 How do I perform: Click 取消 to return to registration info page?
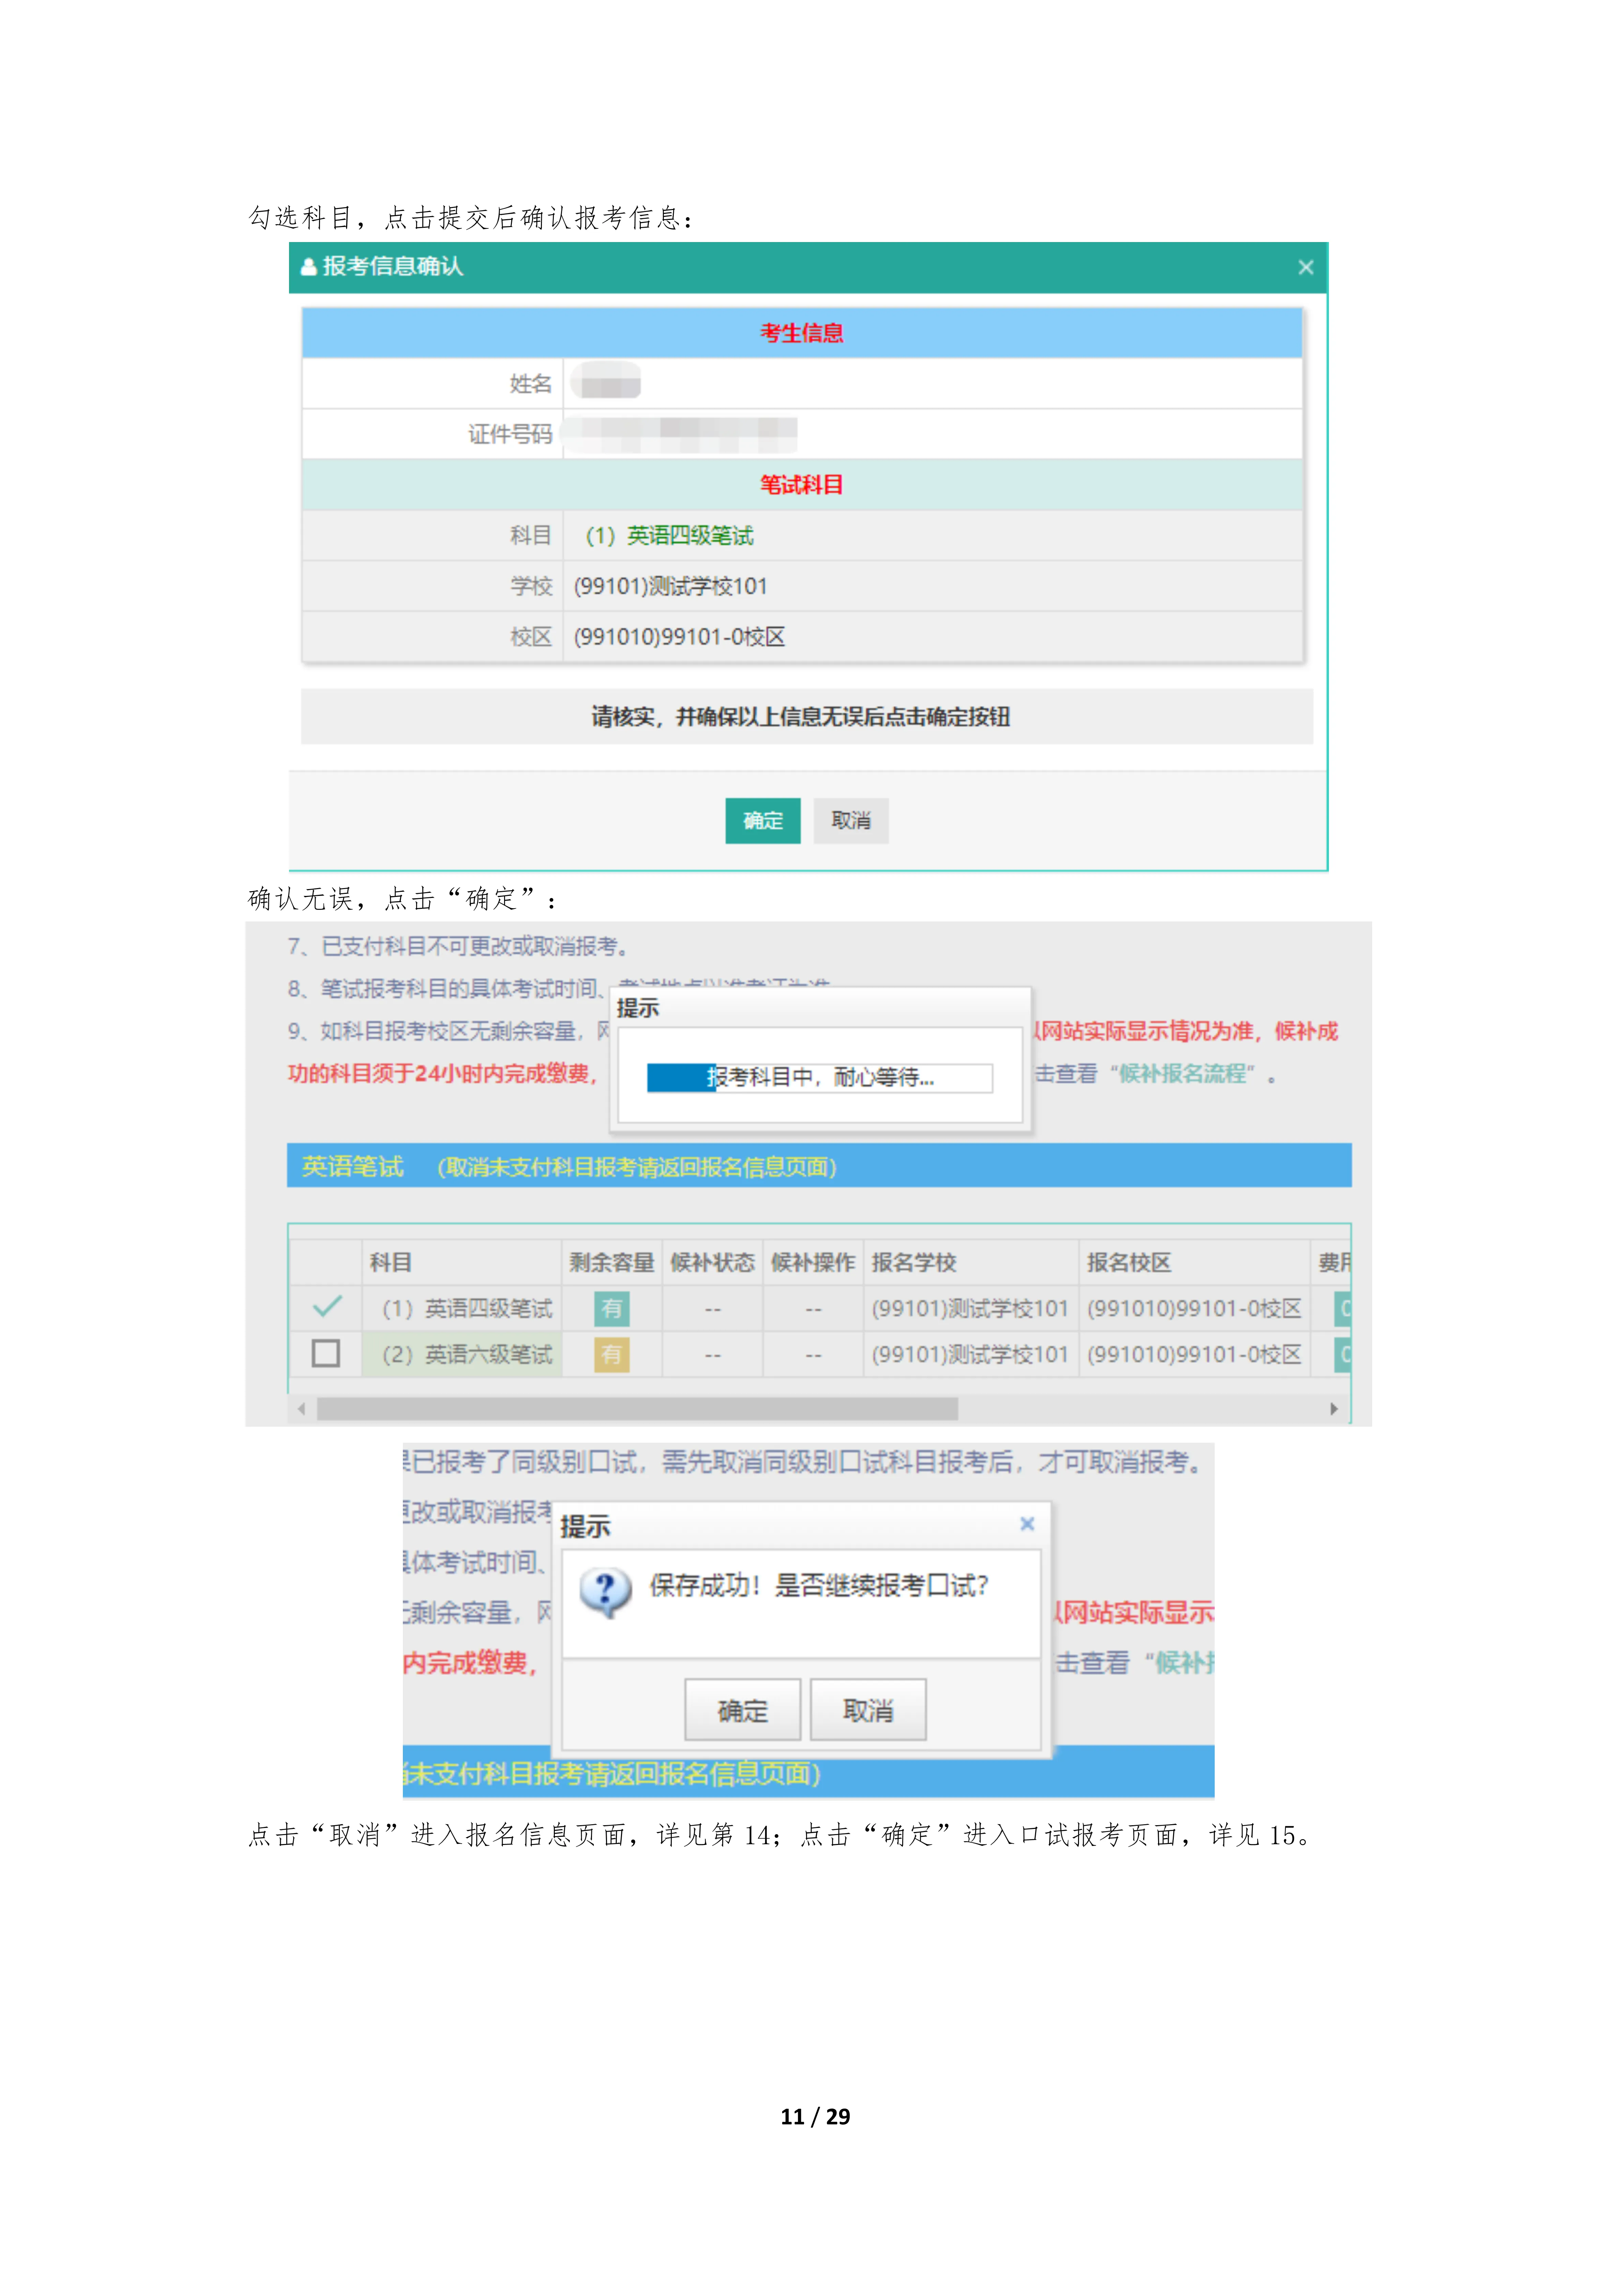(869, 1710)
